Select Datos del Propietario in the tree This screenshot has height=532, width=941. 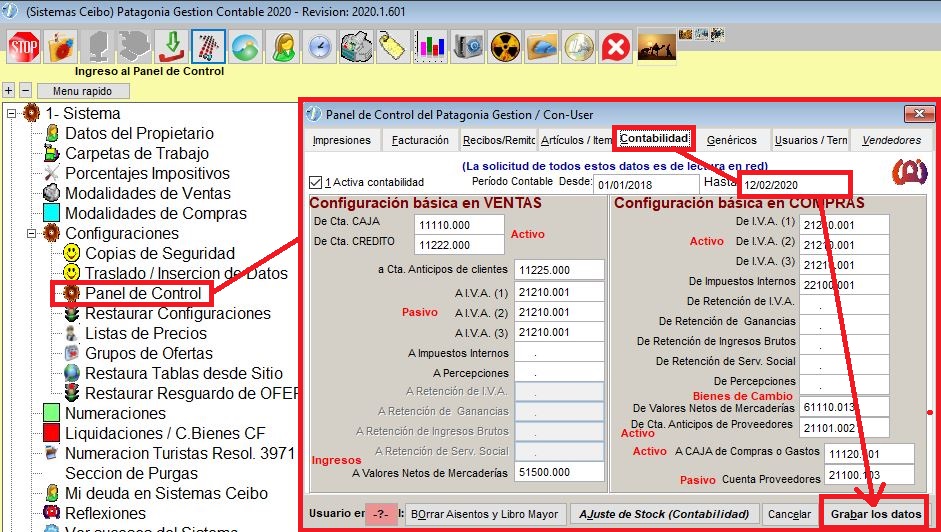(139, 133)
